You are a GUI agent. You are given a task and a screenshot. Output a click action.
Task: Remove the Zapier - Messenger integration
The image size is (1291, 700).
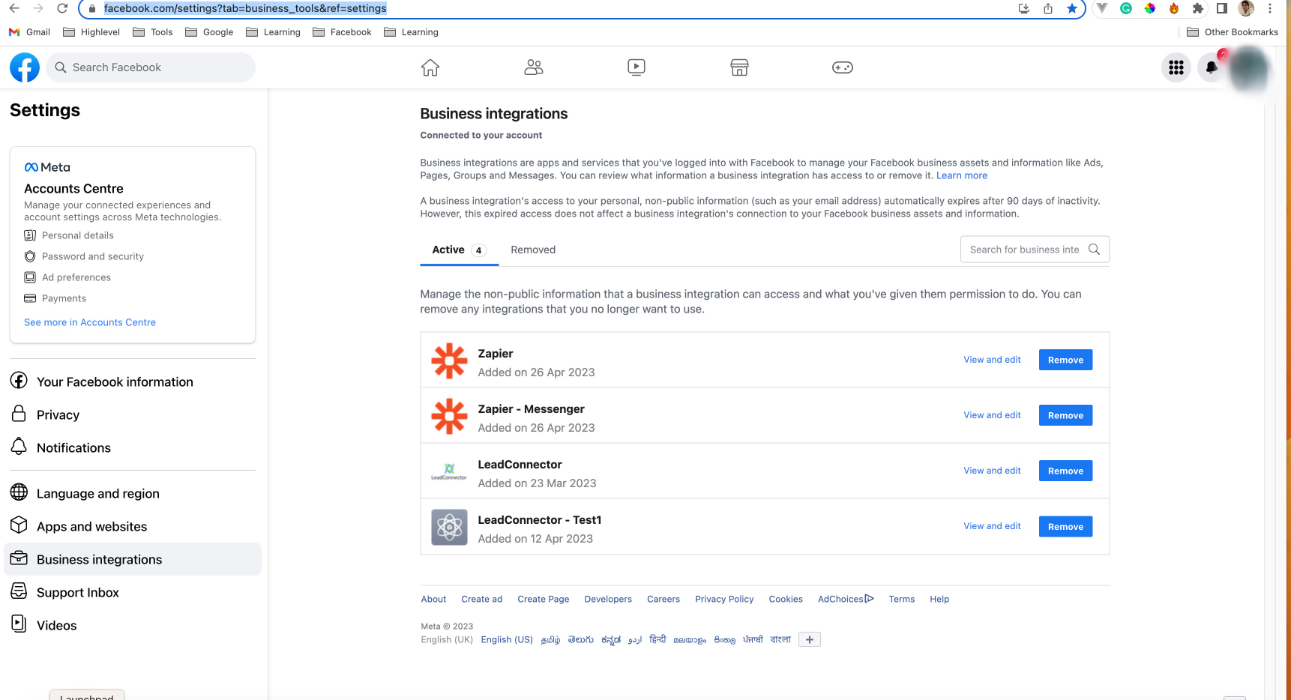[1066, 415]
